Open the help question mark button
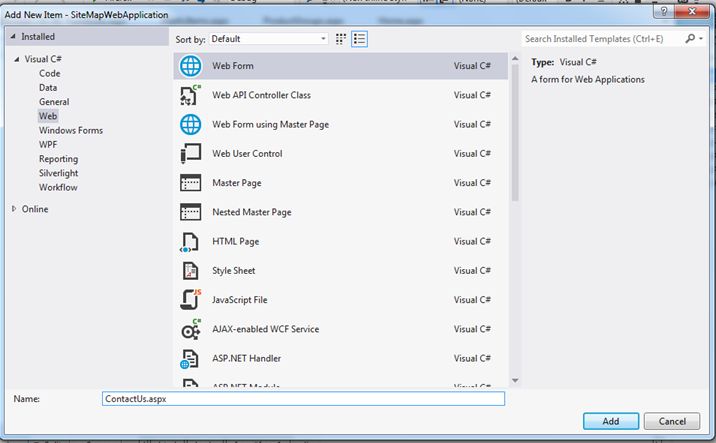The width and height of the screenshot is (716, 443). tap(664, 11)
